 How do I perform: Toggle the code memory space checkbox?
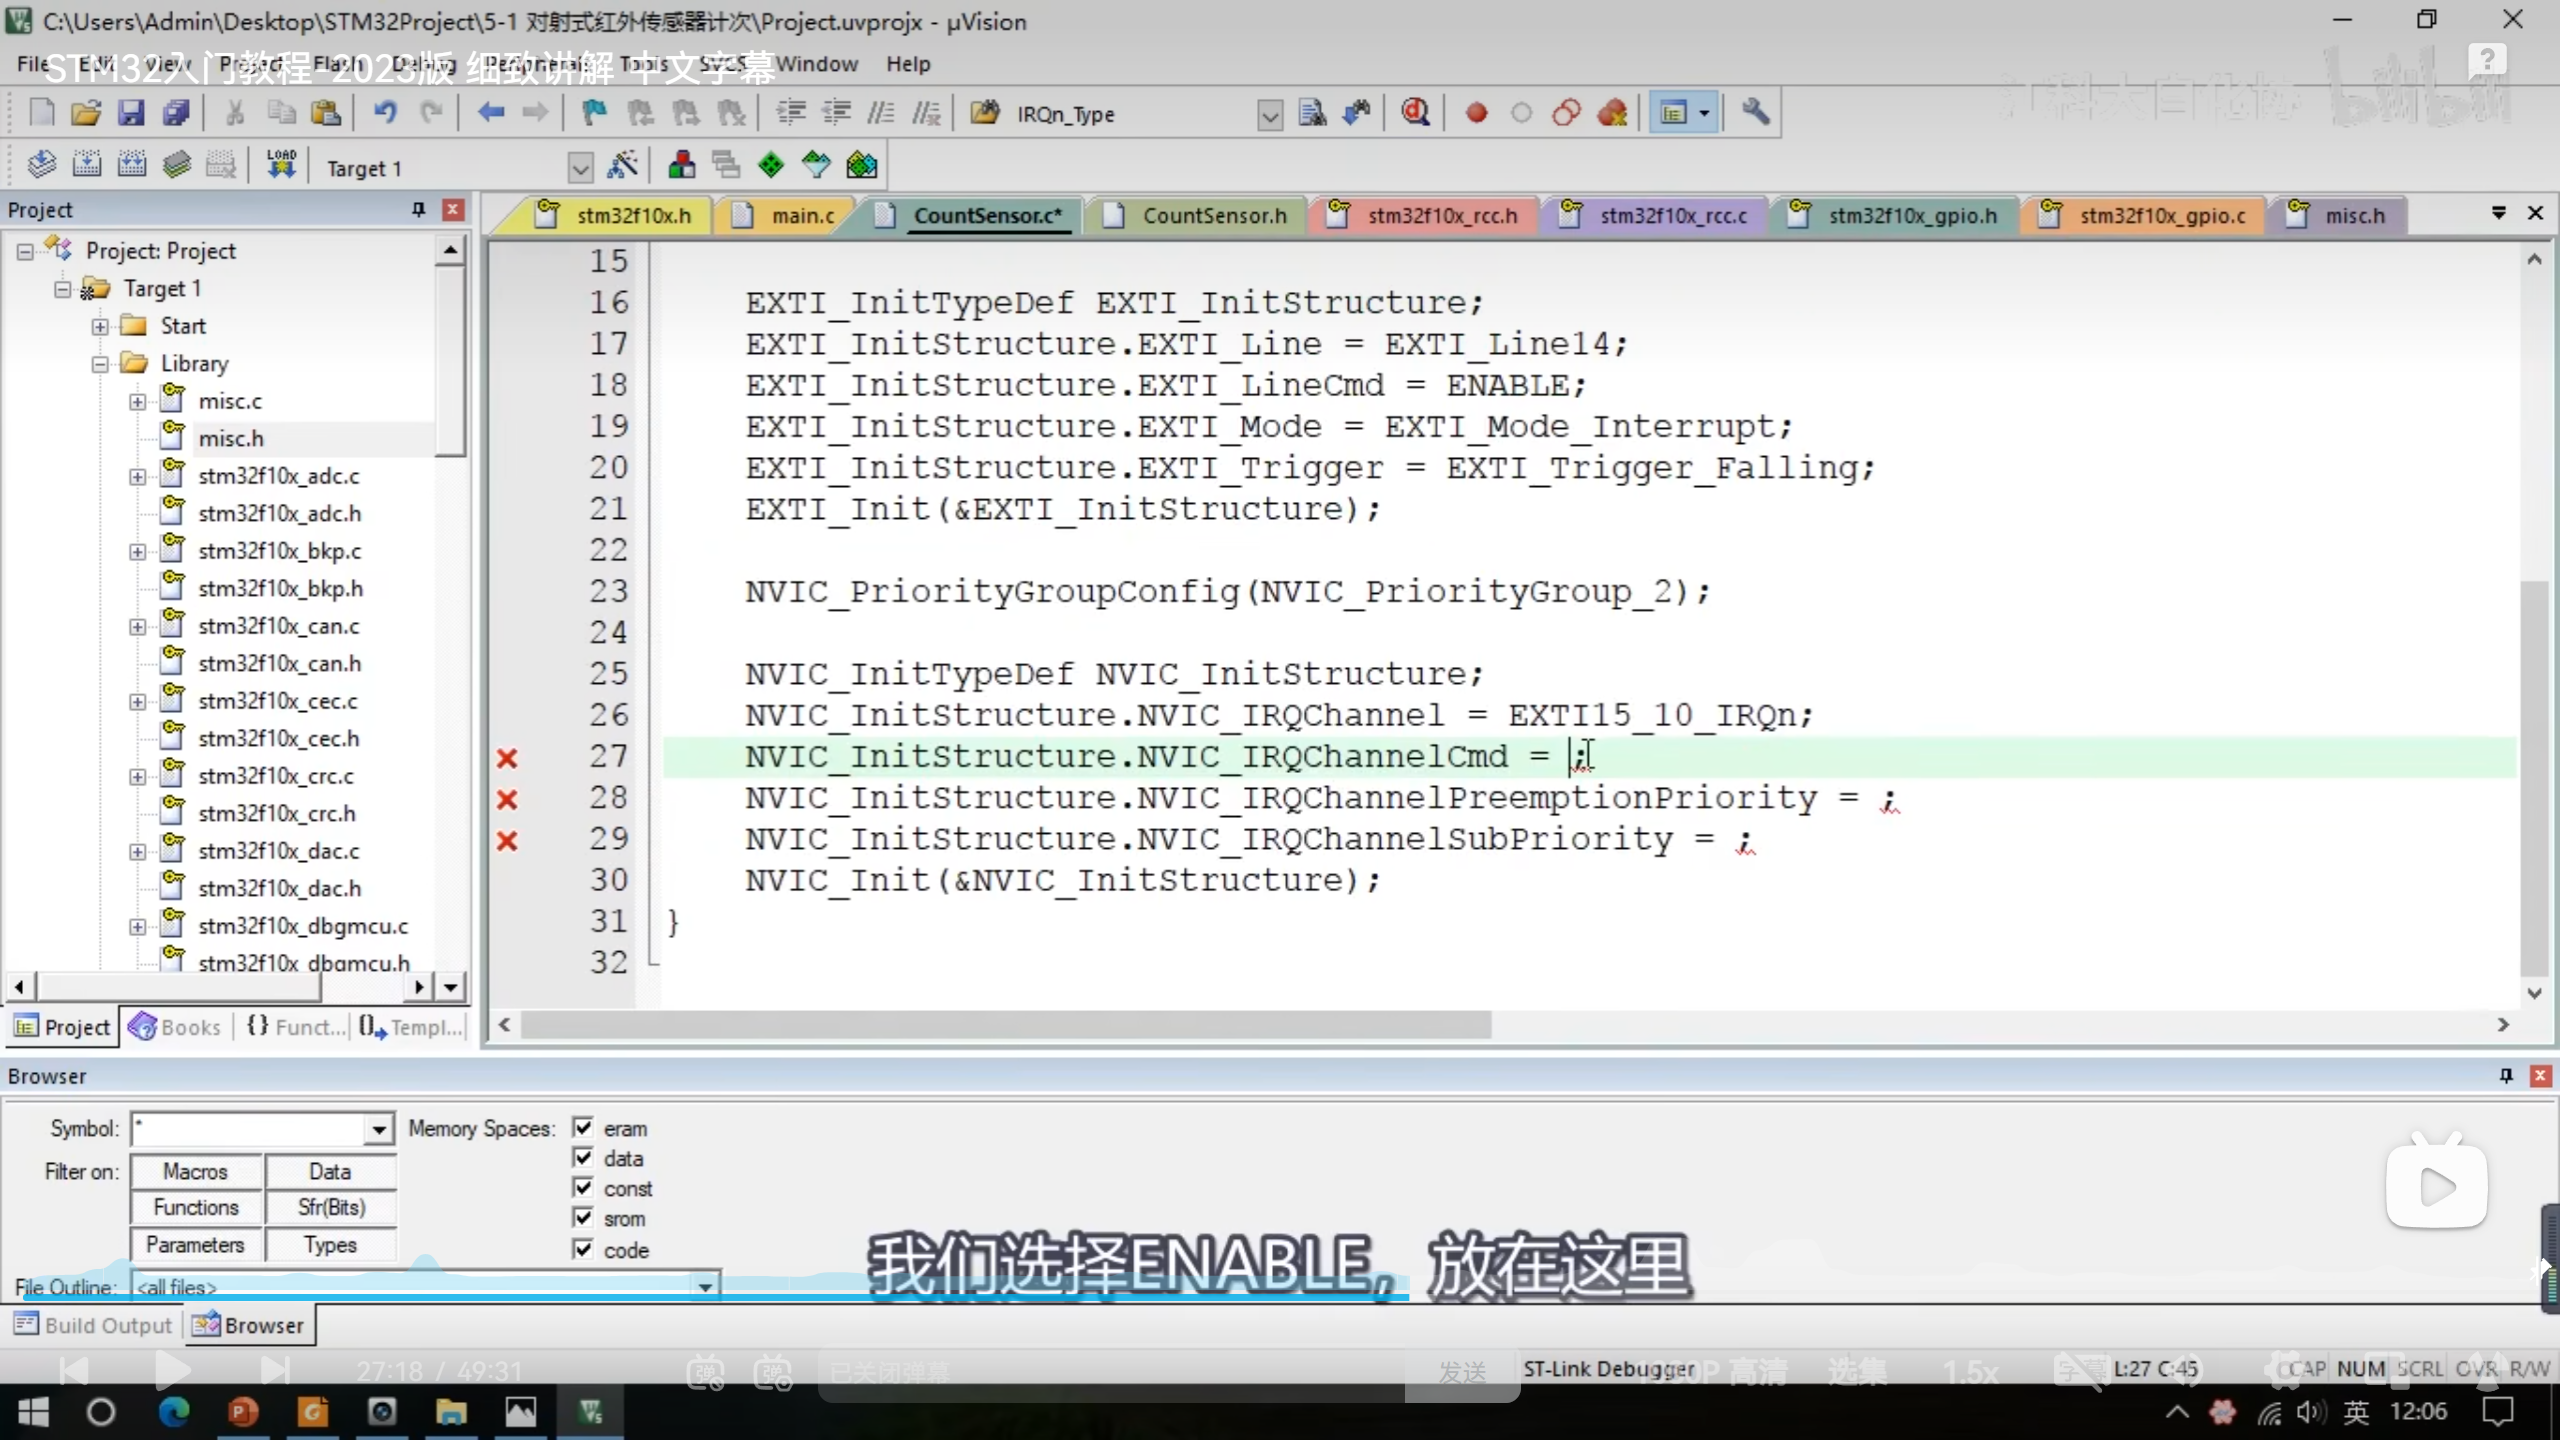583,1249
